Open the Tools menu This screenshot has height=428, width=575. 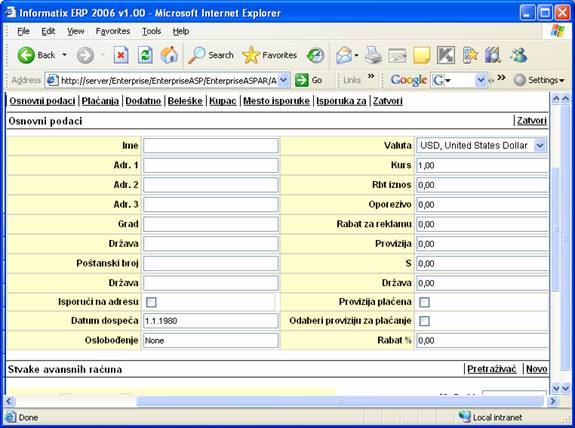point(151,31)
